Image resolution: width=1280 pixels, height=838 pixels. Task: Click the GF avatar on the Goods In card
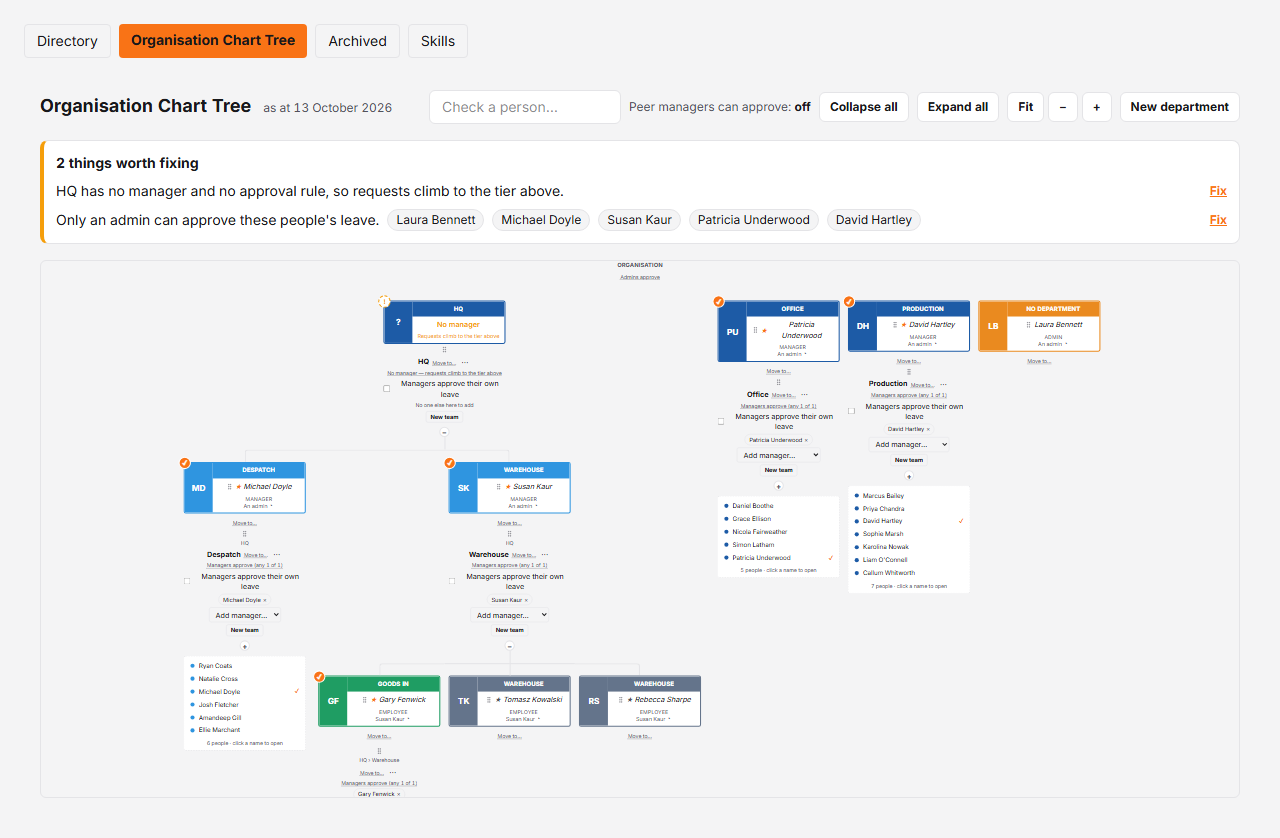[x=333, y=702]
